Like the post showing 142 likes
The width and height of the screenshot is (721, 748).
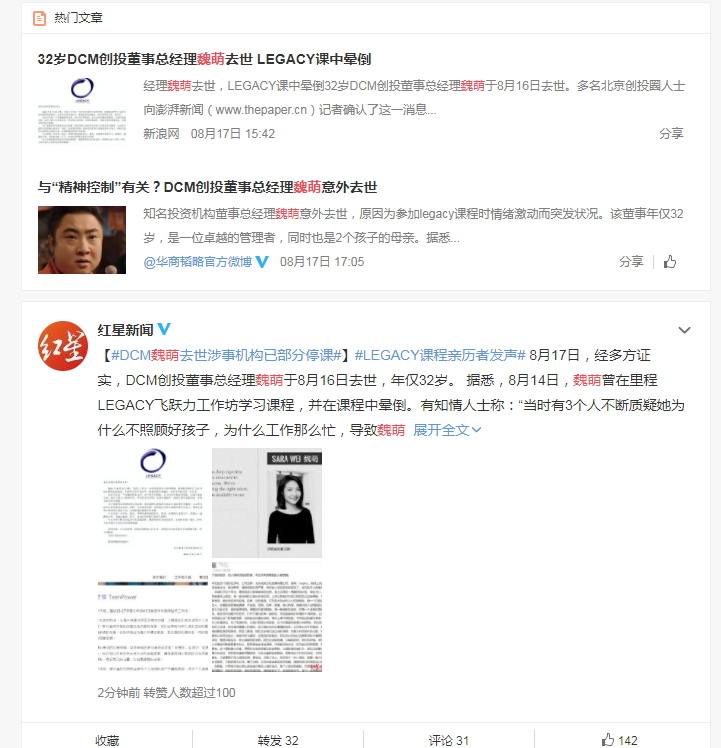619,740
